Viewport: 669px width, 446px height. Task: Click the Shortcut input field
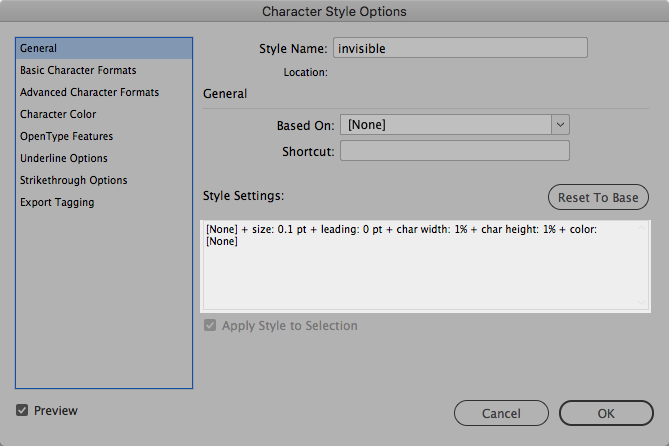[455, 151]
